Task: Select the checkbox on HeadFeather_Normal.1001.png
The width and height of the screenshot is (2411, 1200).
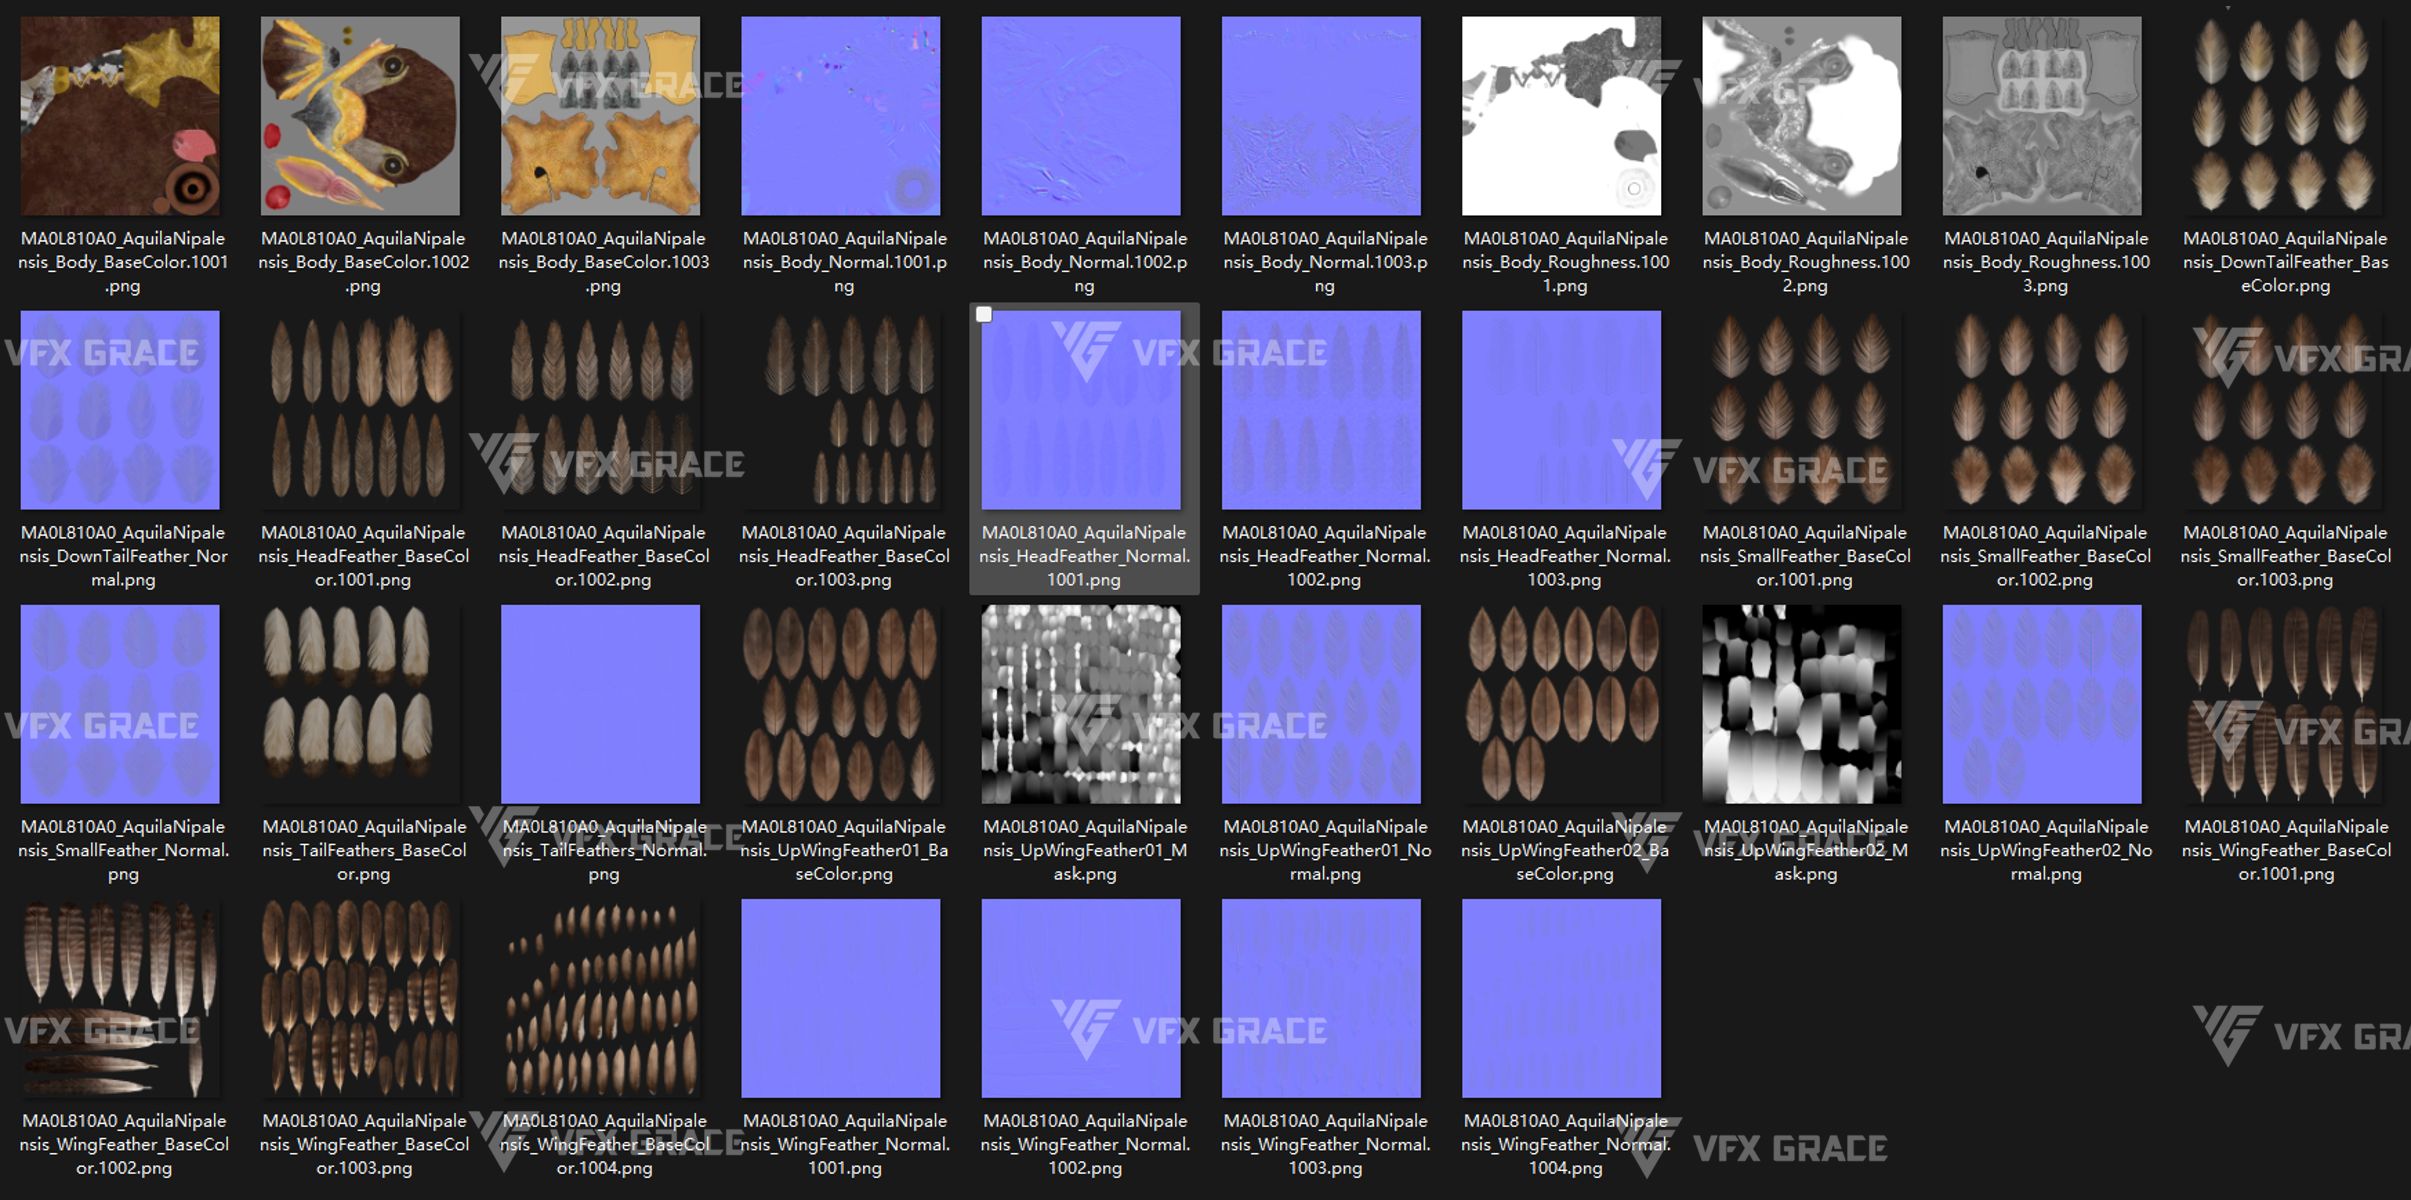Action: coord(984,315)
